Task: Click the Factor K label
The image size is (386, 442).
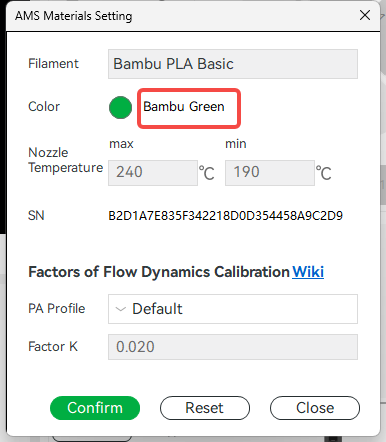Action: click(x=53, y=346)
